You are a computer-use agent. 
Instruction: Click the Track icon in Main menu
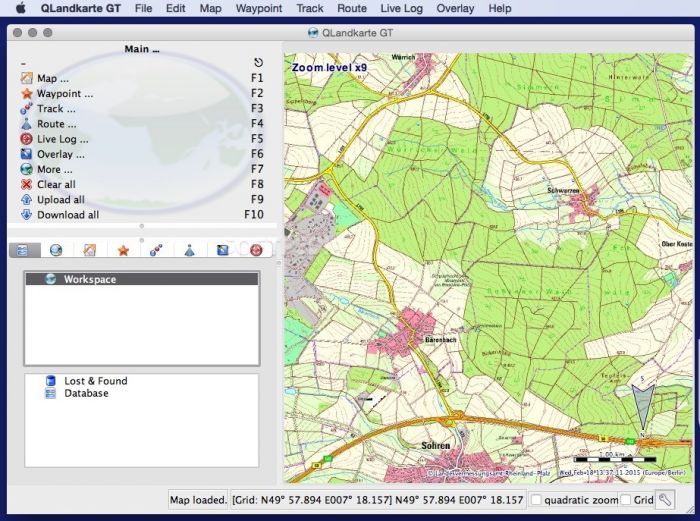click(26, 108)
